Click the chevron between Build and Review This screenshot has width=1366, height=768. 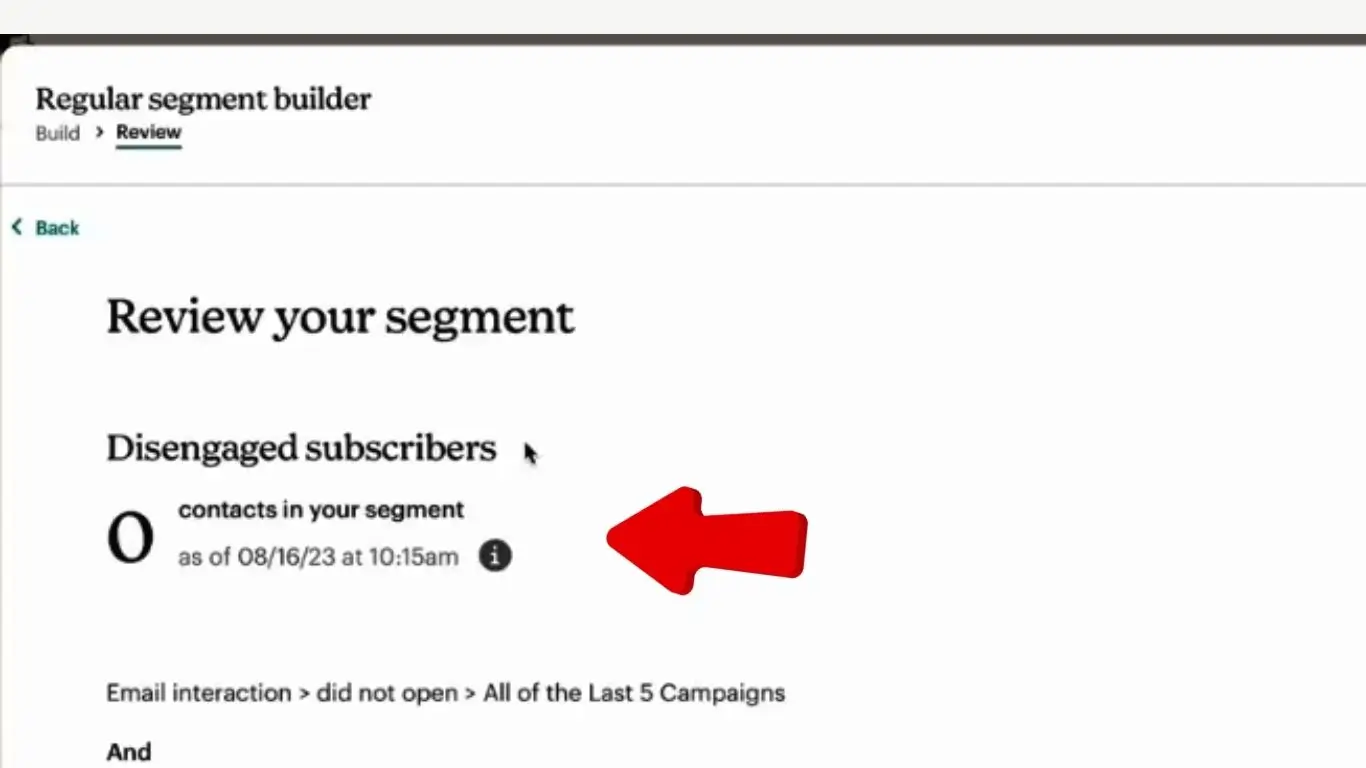tap(99, 132)
